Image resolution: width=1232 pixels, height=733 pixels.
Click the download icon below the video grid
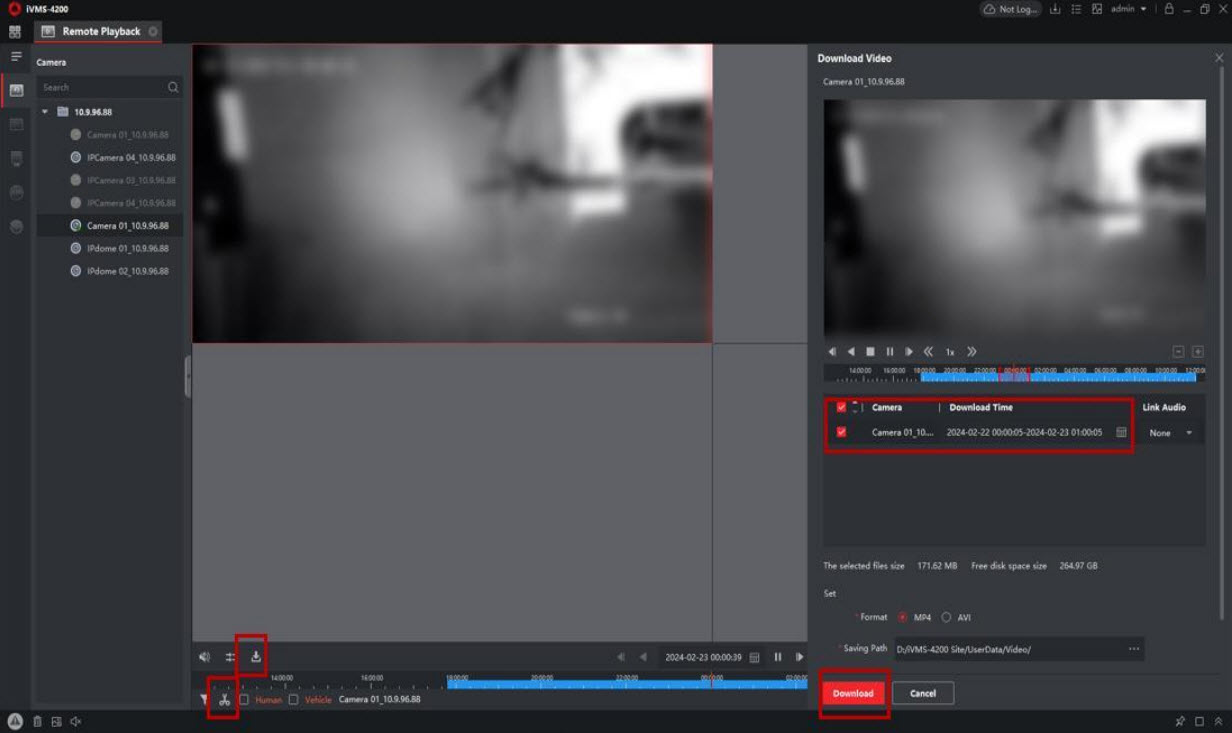point(256,657)
